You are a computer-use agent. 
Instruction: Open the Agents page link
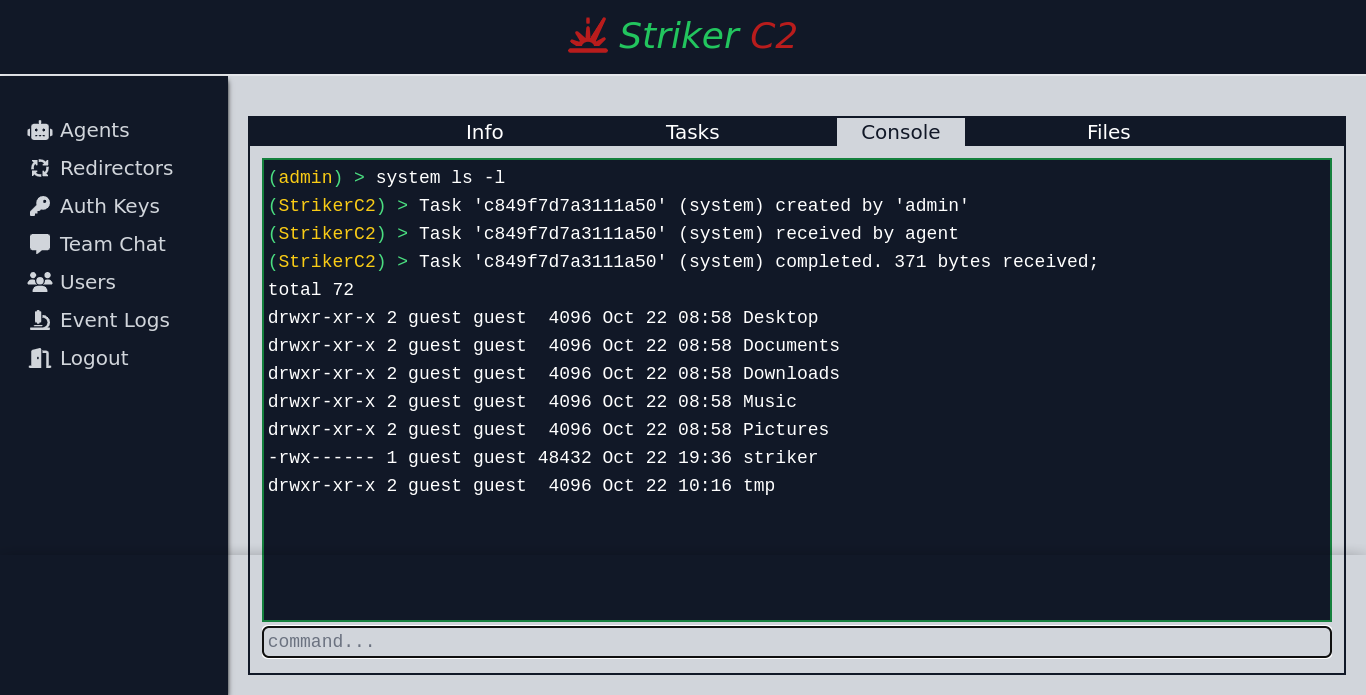pos(94,130)
